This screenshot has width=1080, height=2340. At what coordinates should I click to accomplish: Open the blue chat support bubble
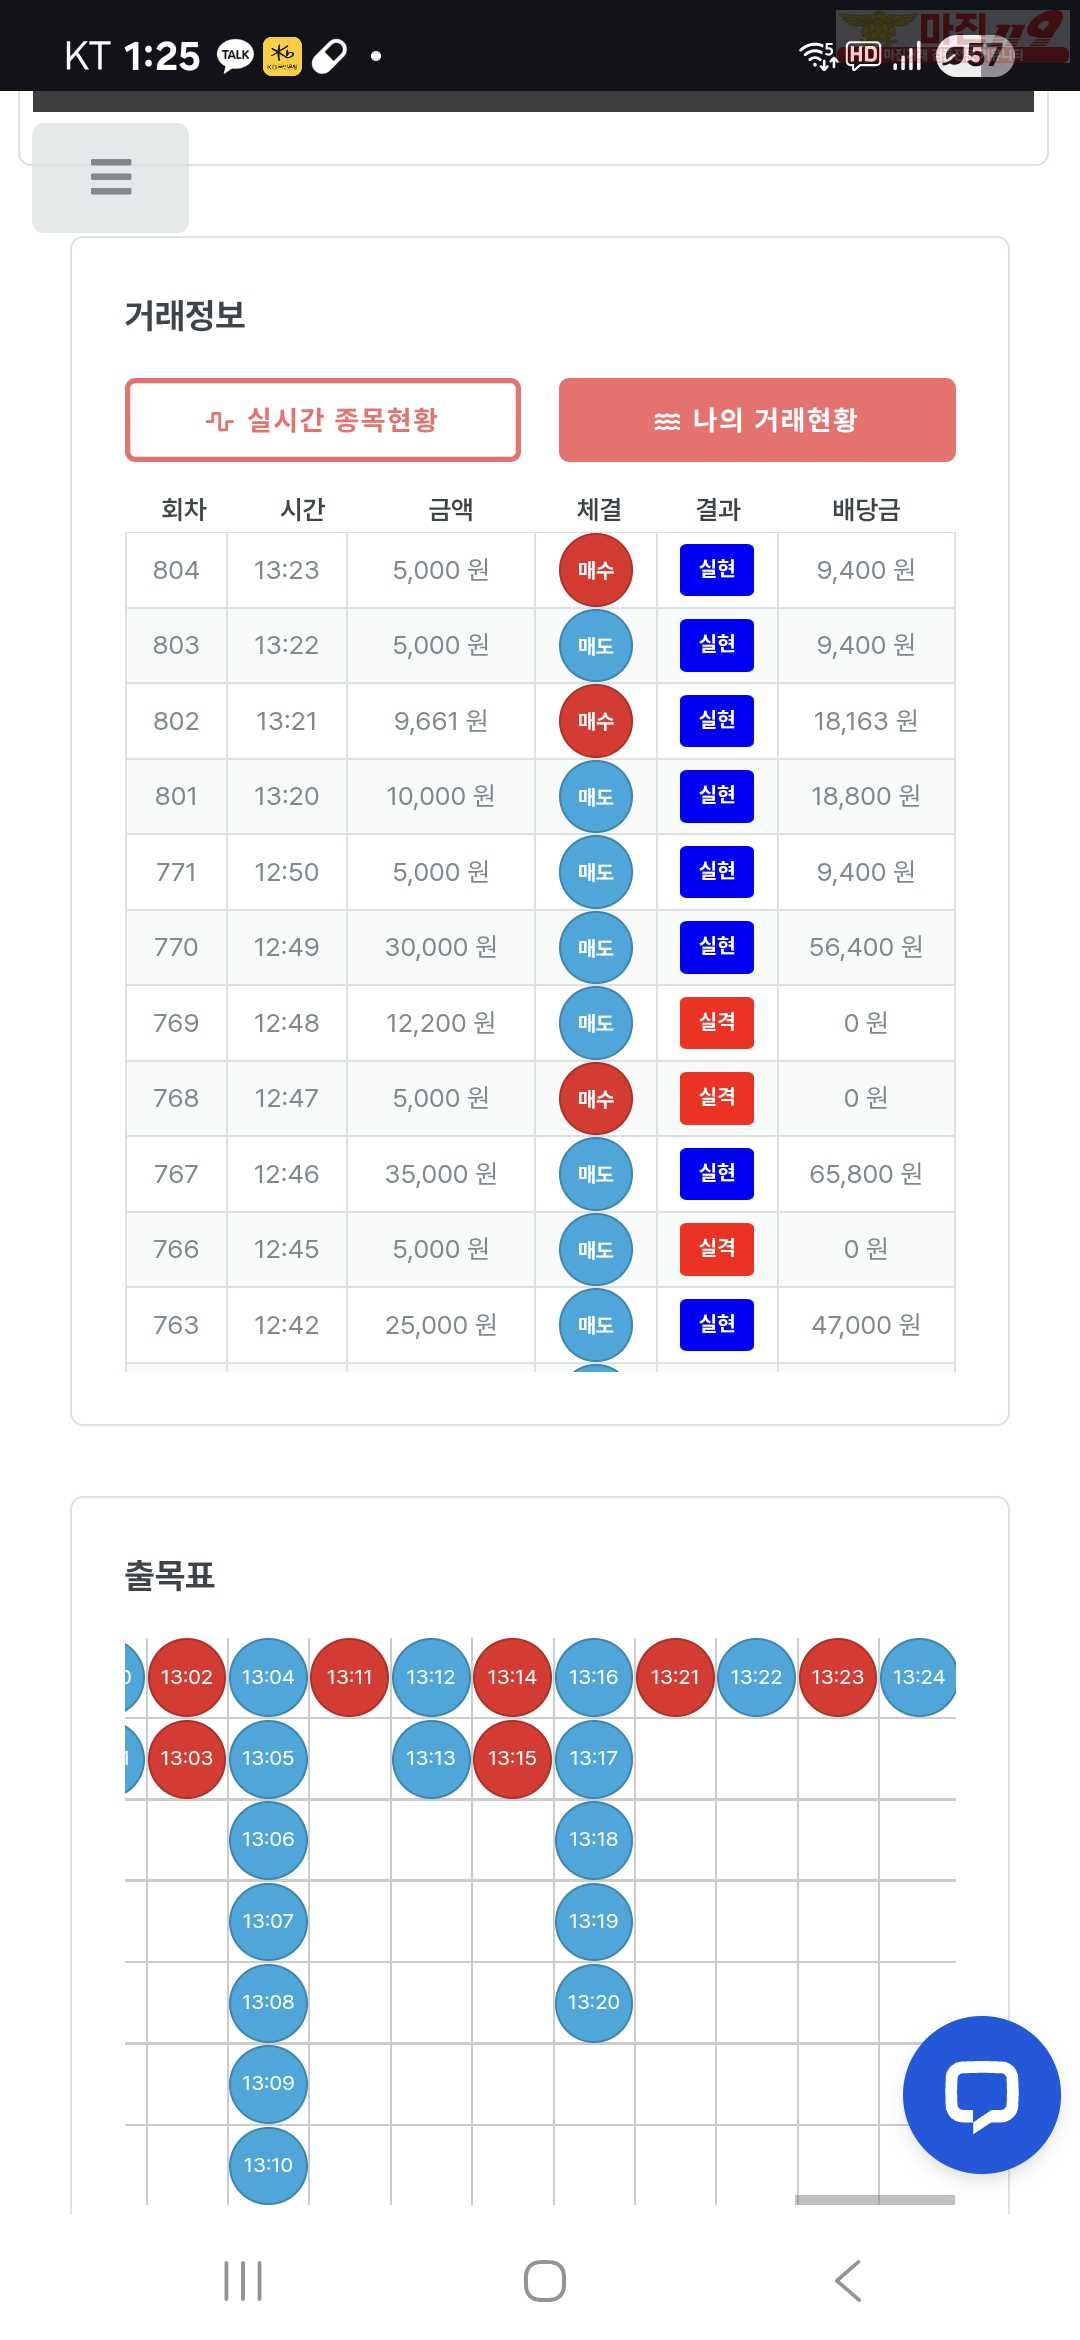pyautogui.click(x=981, y=2095)
